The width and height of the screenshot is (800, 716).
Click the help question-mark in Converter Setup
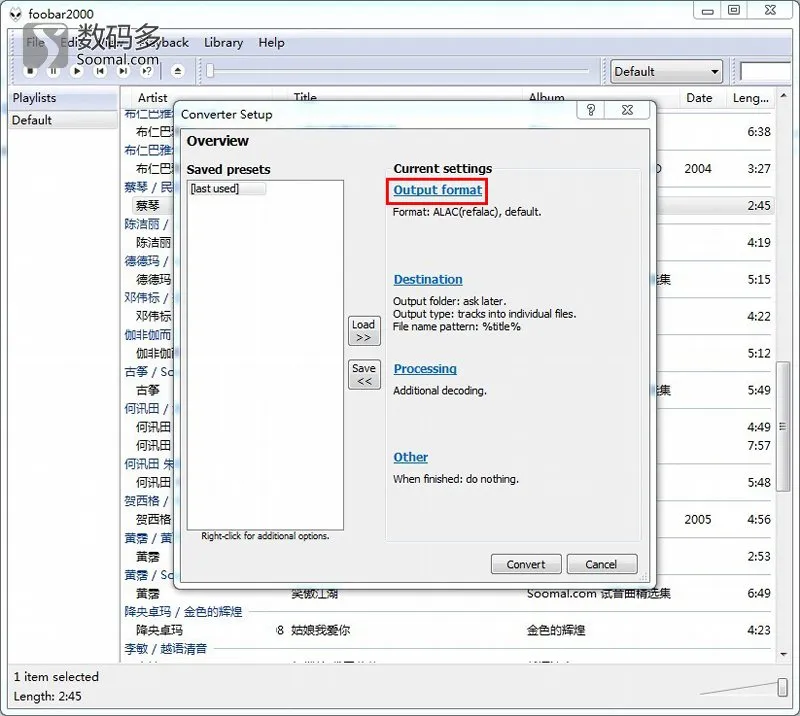(591, 110)
